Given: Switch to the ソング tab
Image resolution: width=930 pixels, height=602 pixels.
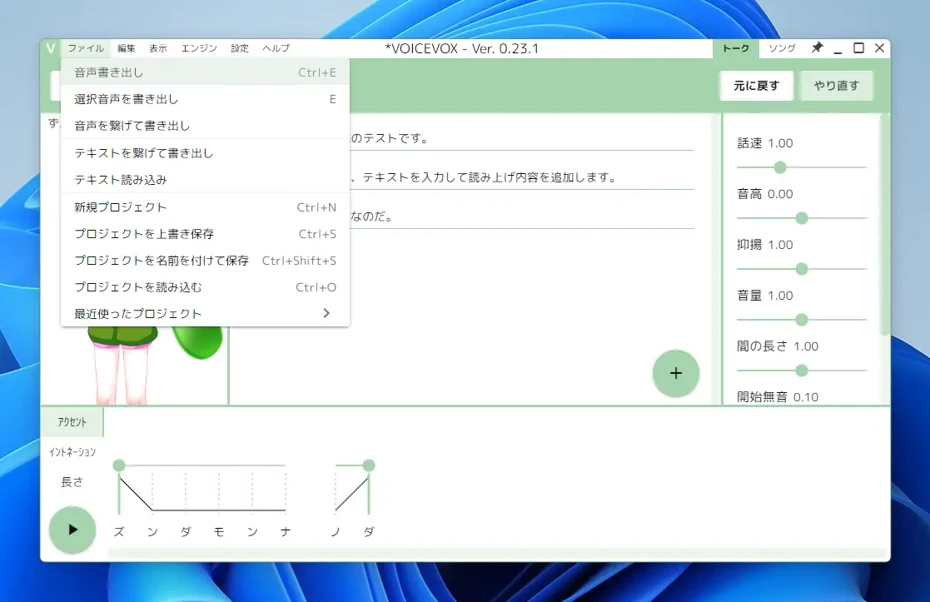Looking at the screenshot, I should (782, 48).
